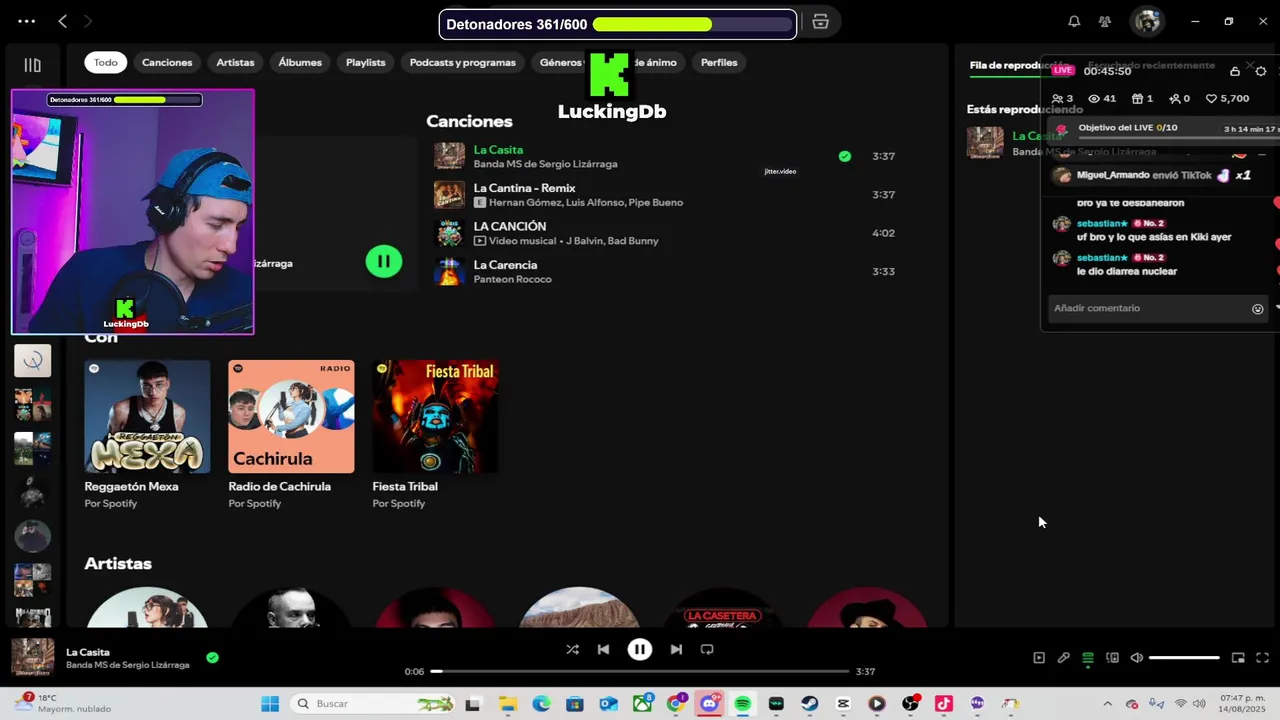The image size is (1280, 720).
Task: Expand Your Library sidebar icon
Action: (x=32, y=65)
